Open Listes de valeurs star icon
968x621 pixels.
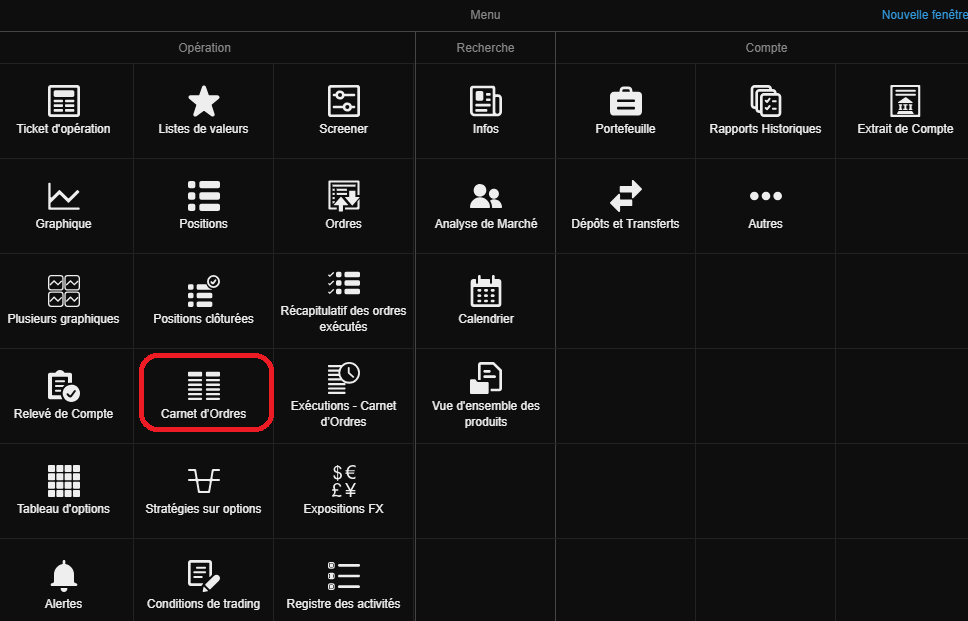pyautogui.click(x=204, y=102)
